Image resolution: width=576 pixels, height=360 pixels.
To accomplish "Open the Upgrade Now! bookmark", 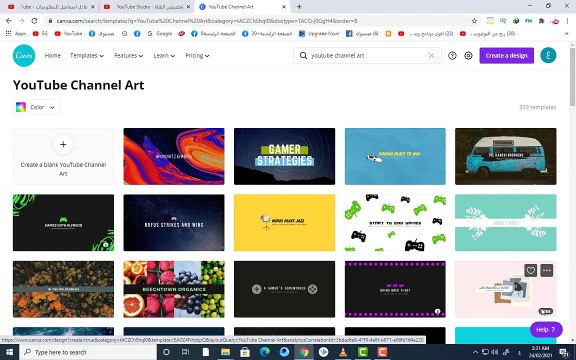I will coord(318,33).
